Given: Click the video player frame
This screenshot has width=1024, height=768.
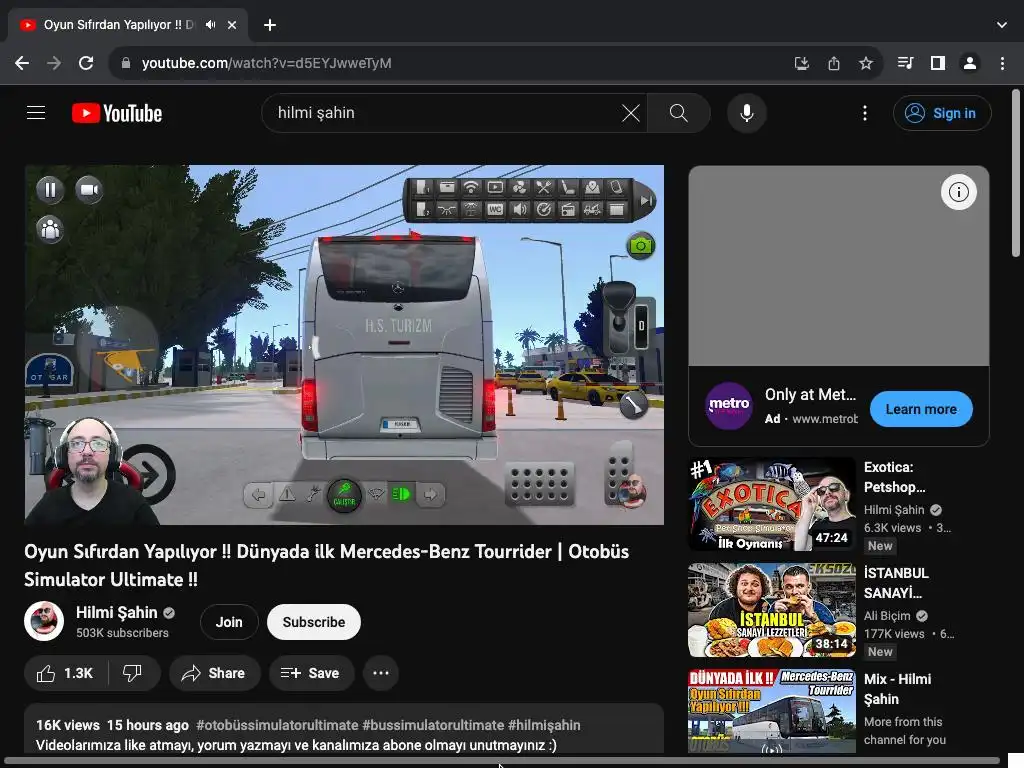Looking at the screenshot, I should coord(344,345).
